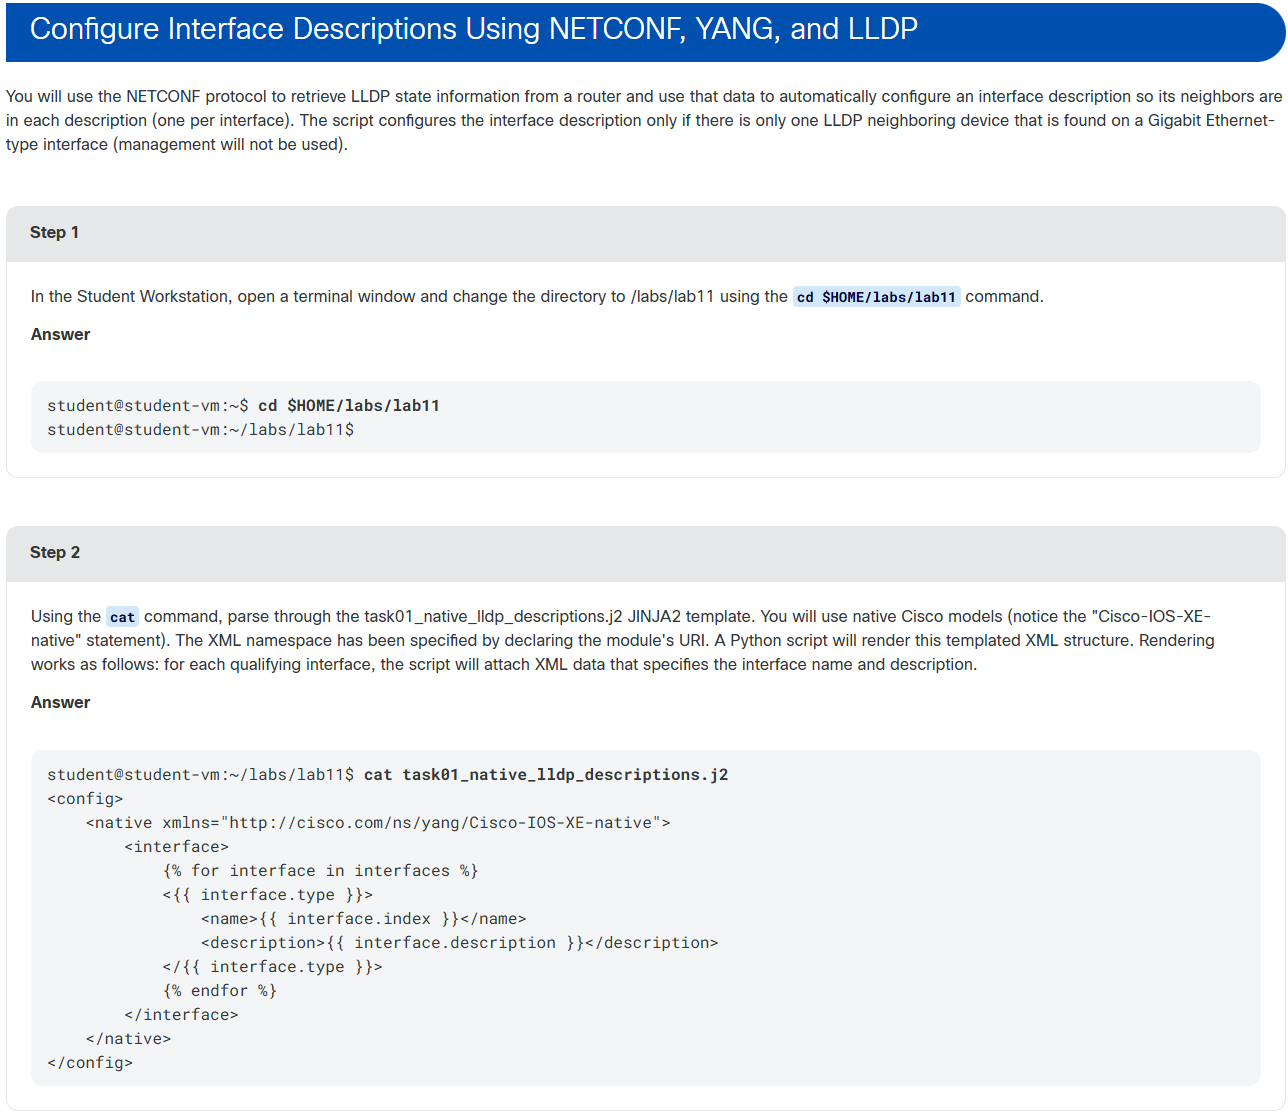Click the opening '<config>' line
The height and width of the screenshot is (1113, 1288).
pos(85,798)
